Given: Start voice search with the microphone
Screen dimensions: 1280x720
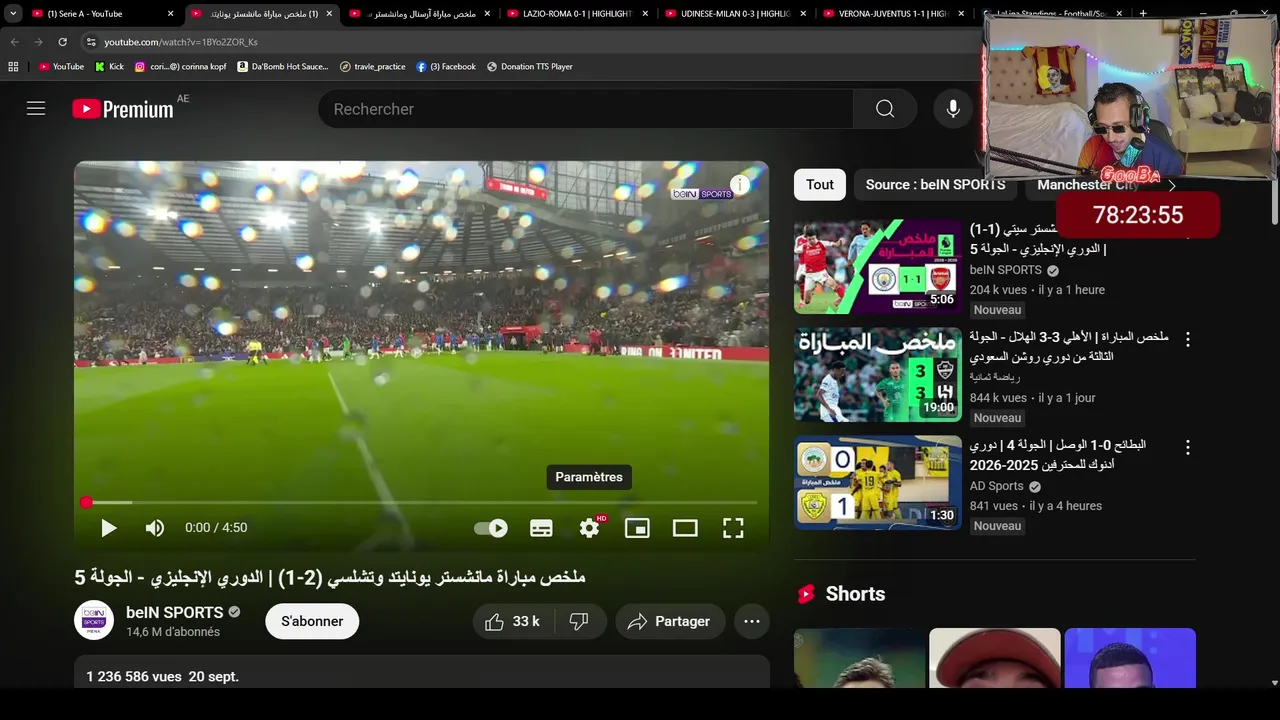Looking at the screenshot, I should (x=953, y=109).
